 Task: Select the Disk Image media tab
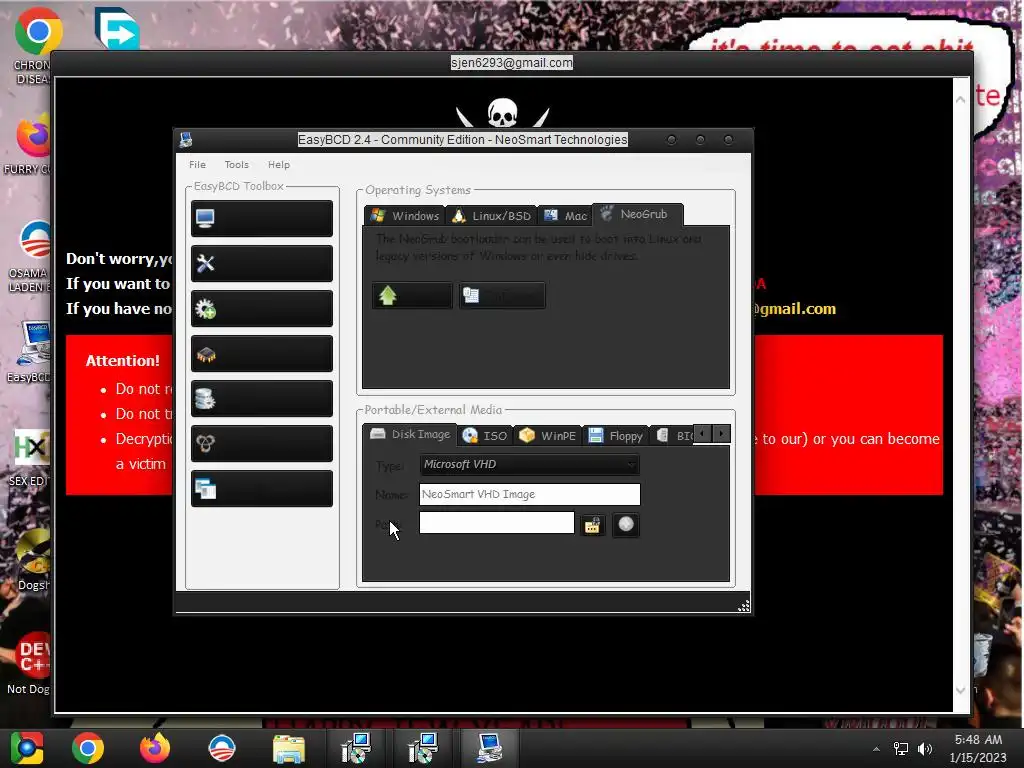[410, 434]
